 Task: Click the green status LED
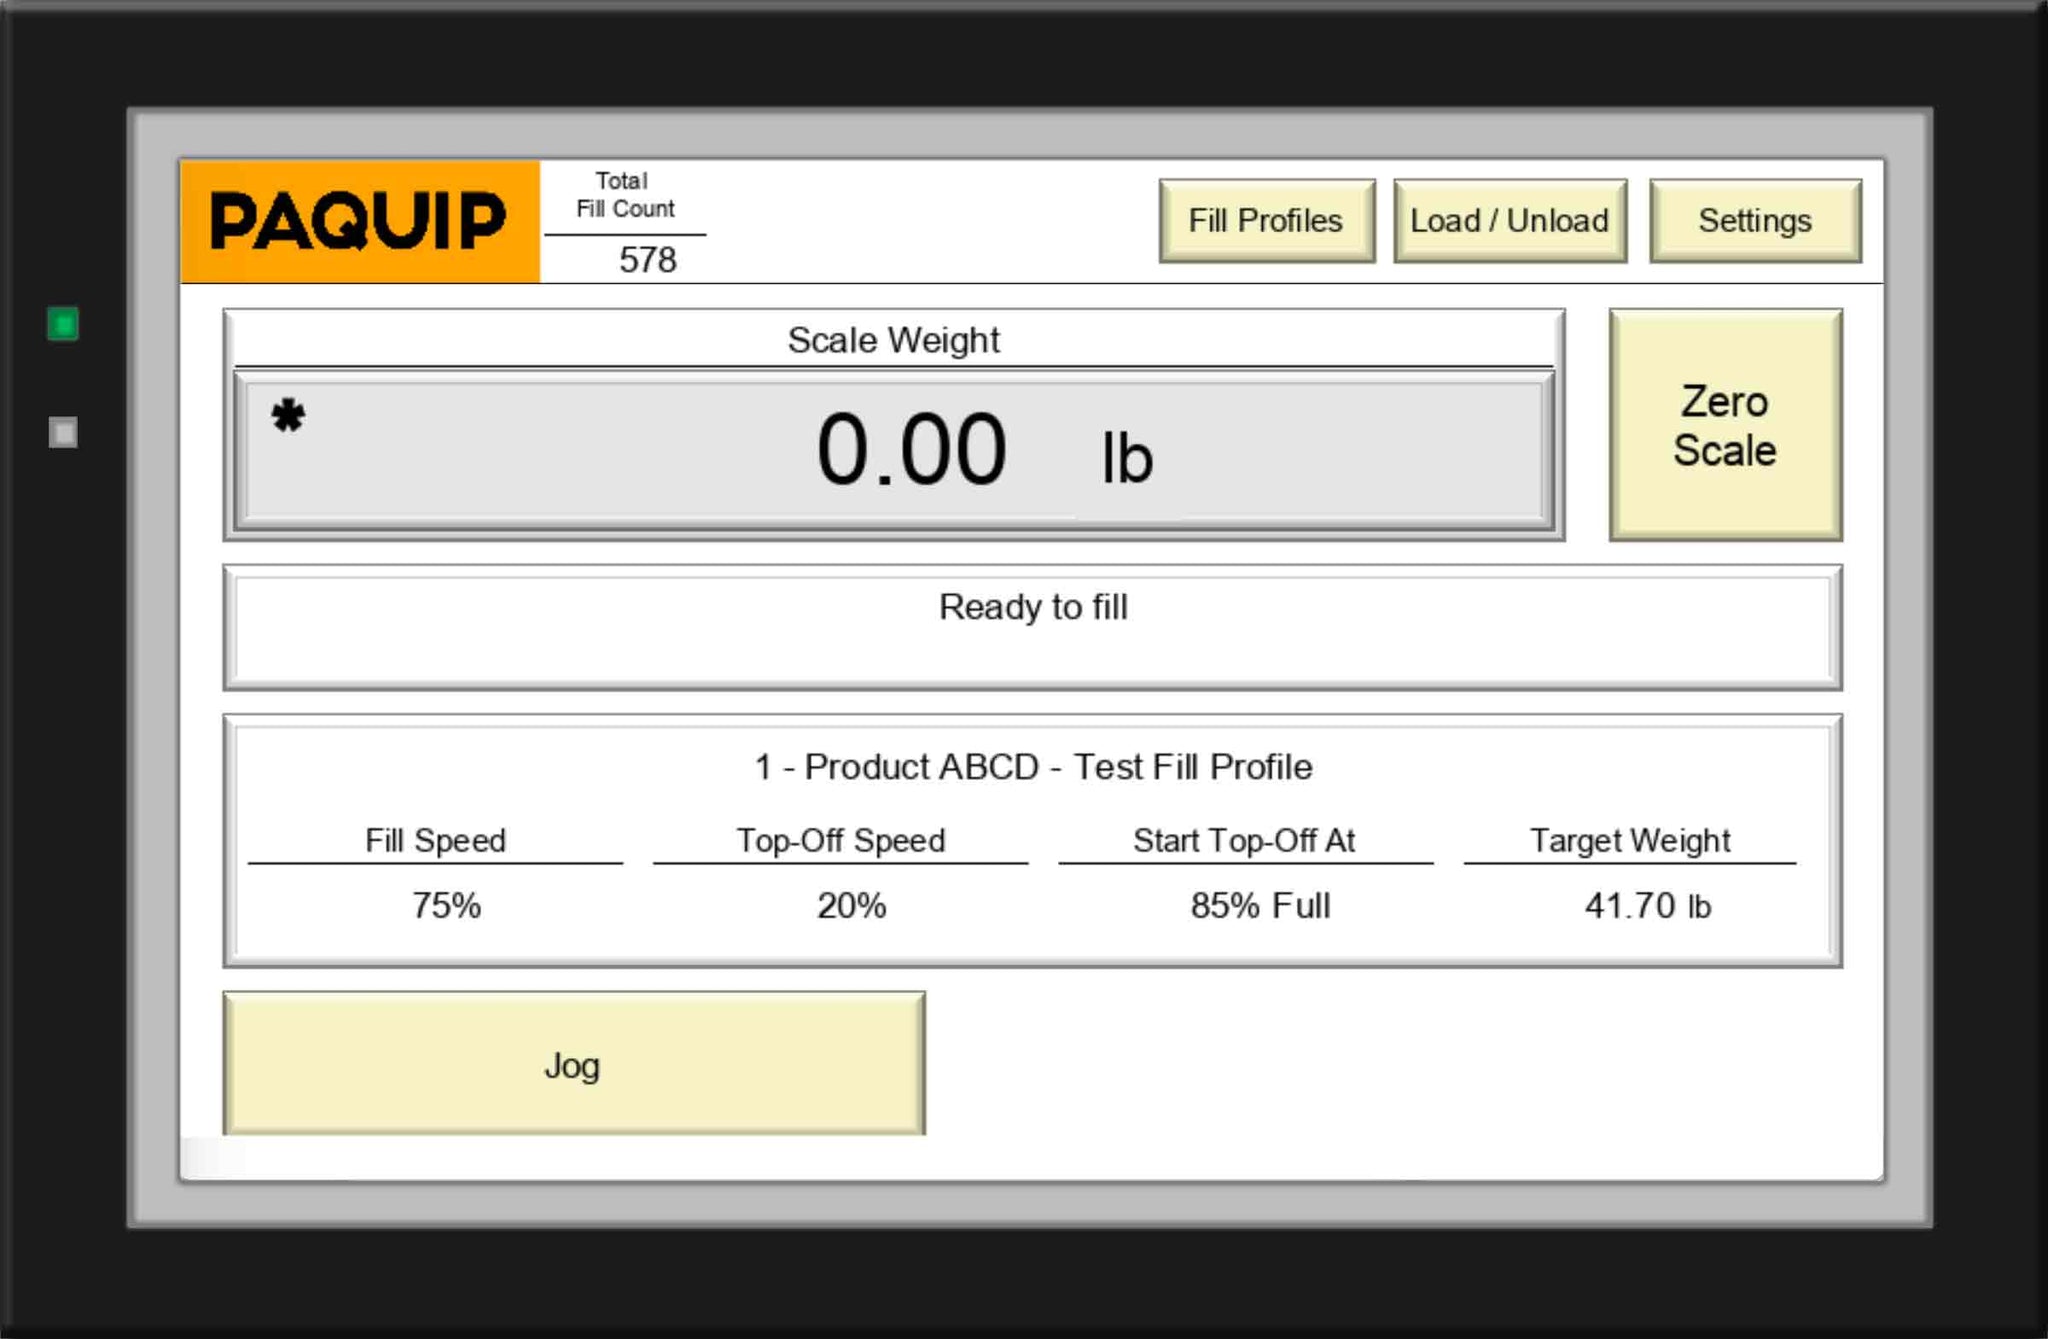coord(63,324)
